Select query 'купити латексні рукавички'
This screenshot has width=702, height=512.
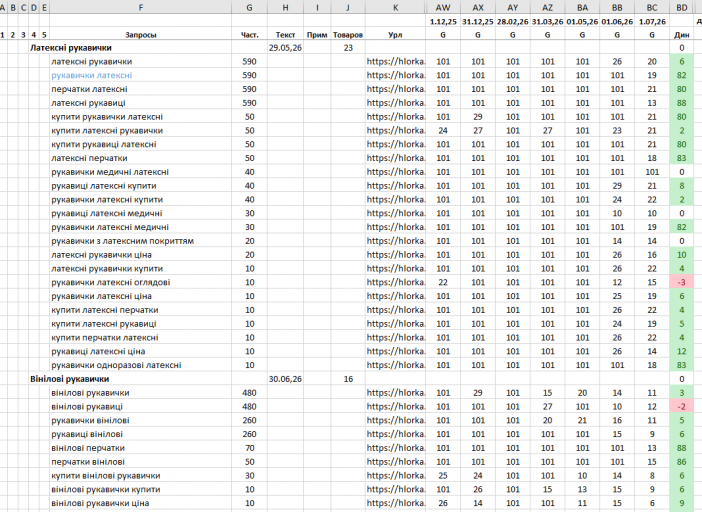pyautogui.click(x=107, y=131)
